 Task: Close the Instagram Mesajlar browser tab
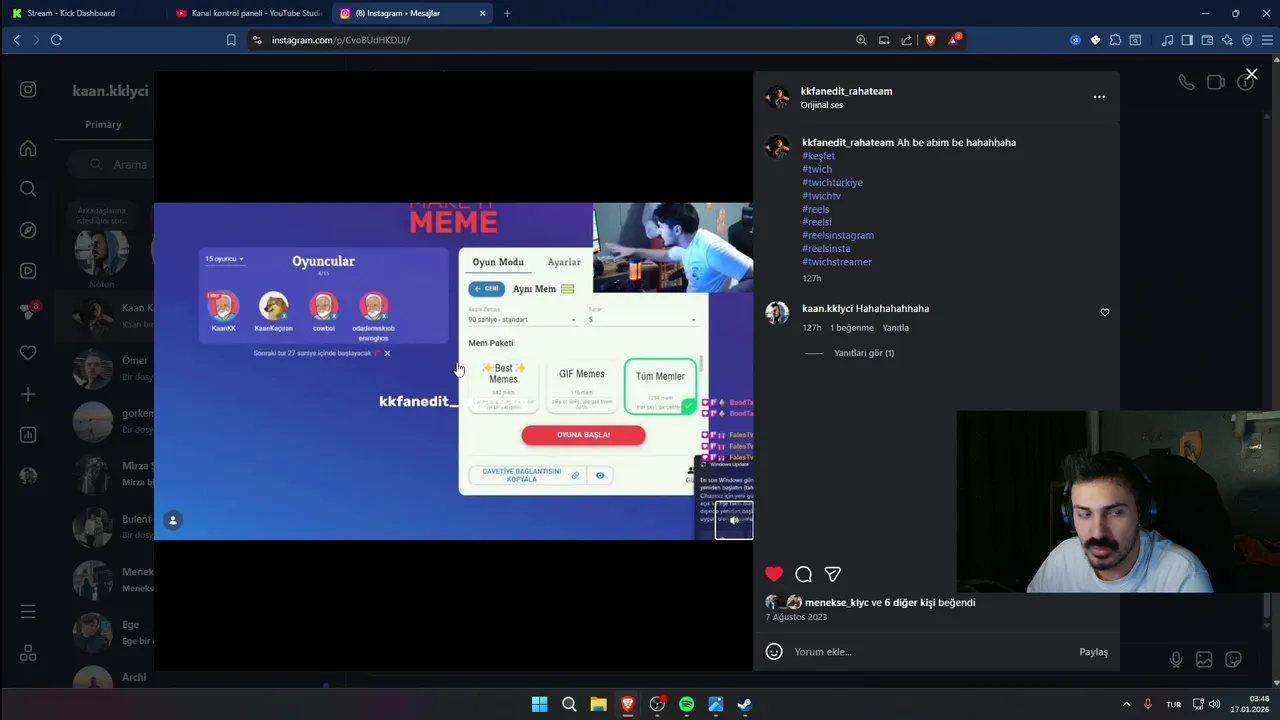[x=482, y=13]
